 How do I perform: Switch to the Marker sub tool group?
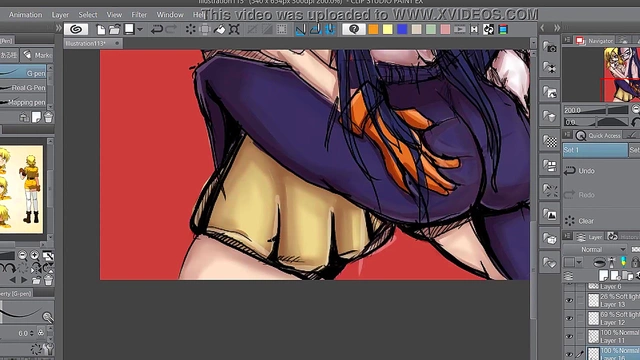click(x=37, y=55)
